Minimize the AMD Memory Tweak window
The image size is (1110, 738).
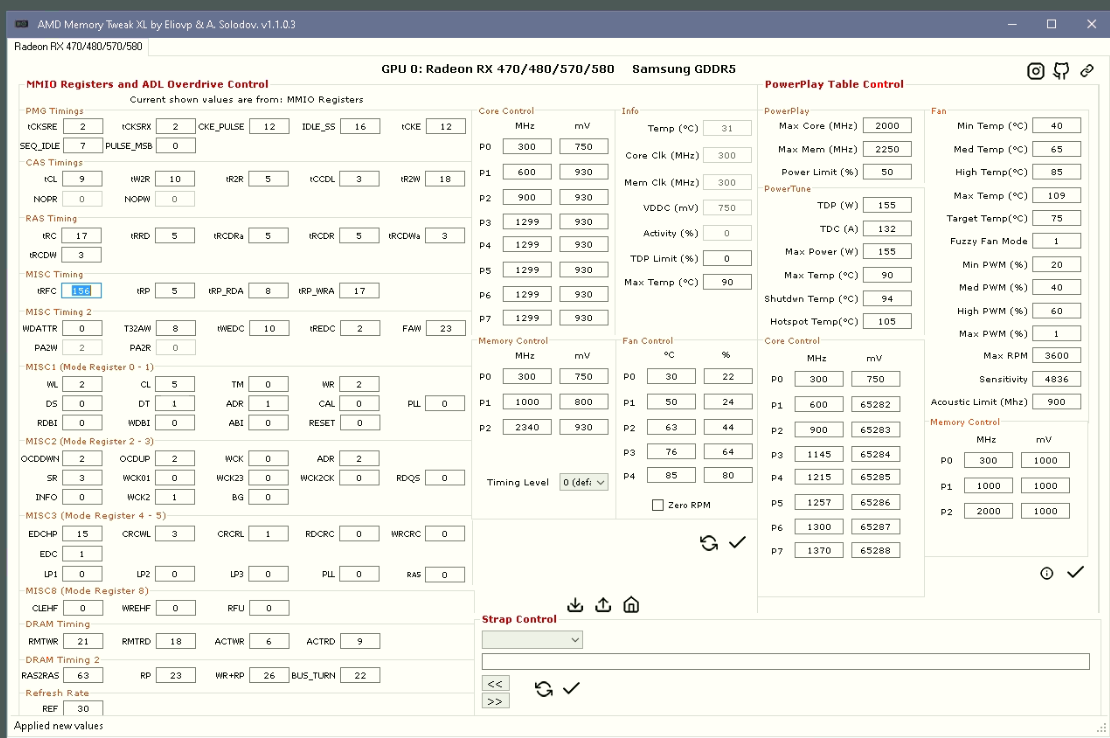coord(1012,24)
